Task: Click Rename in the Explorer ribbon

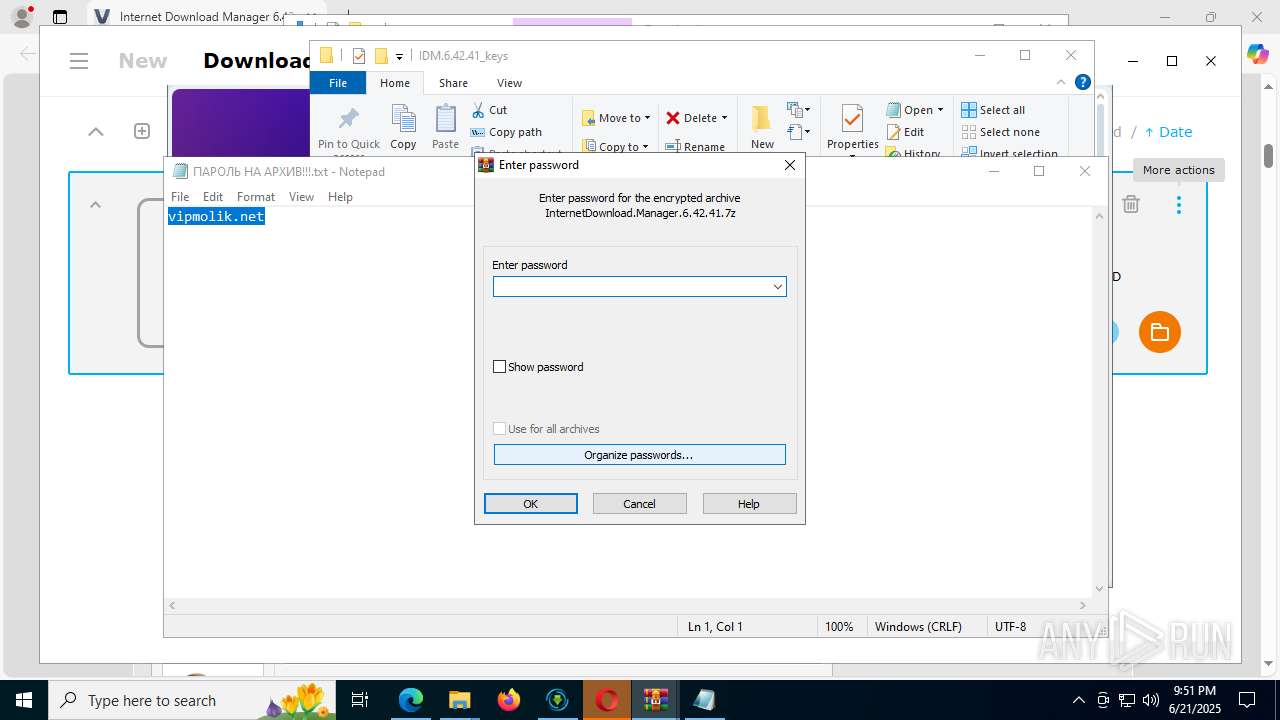Action: coord(696,146)
